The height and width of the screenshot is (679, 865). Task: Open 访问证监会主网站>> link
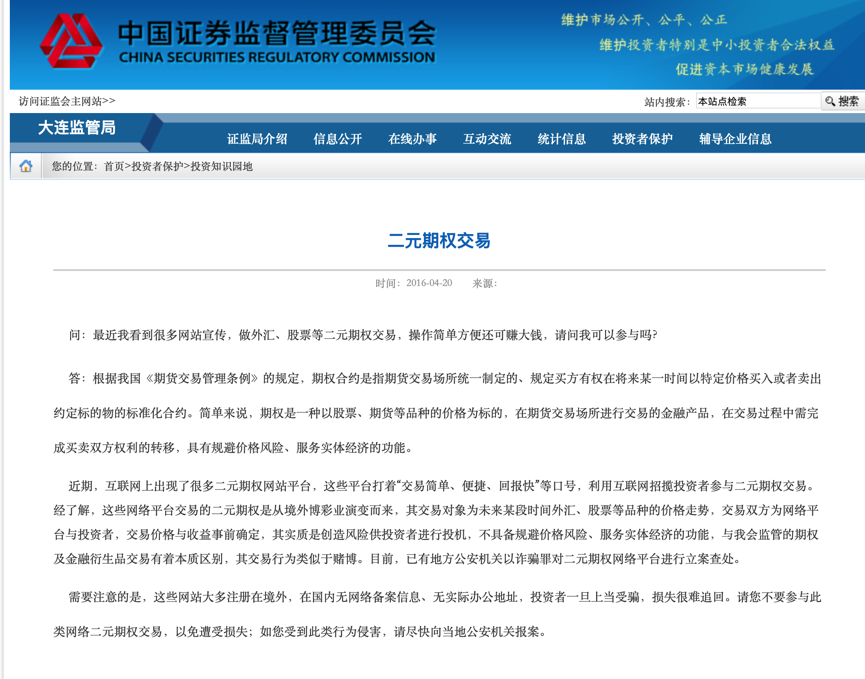pyautogui.click(x=67, y=101)
